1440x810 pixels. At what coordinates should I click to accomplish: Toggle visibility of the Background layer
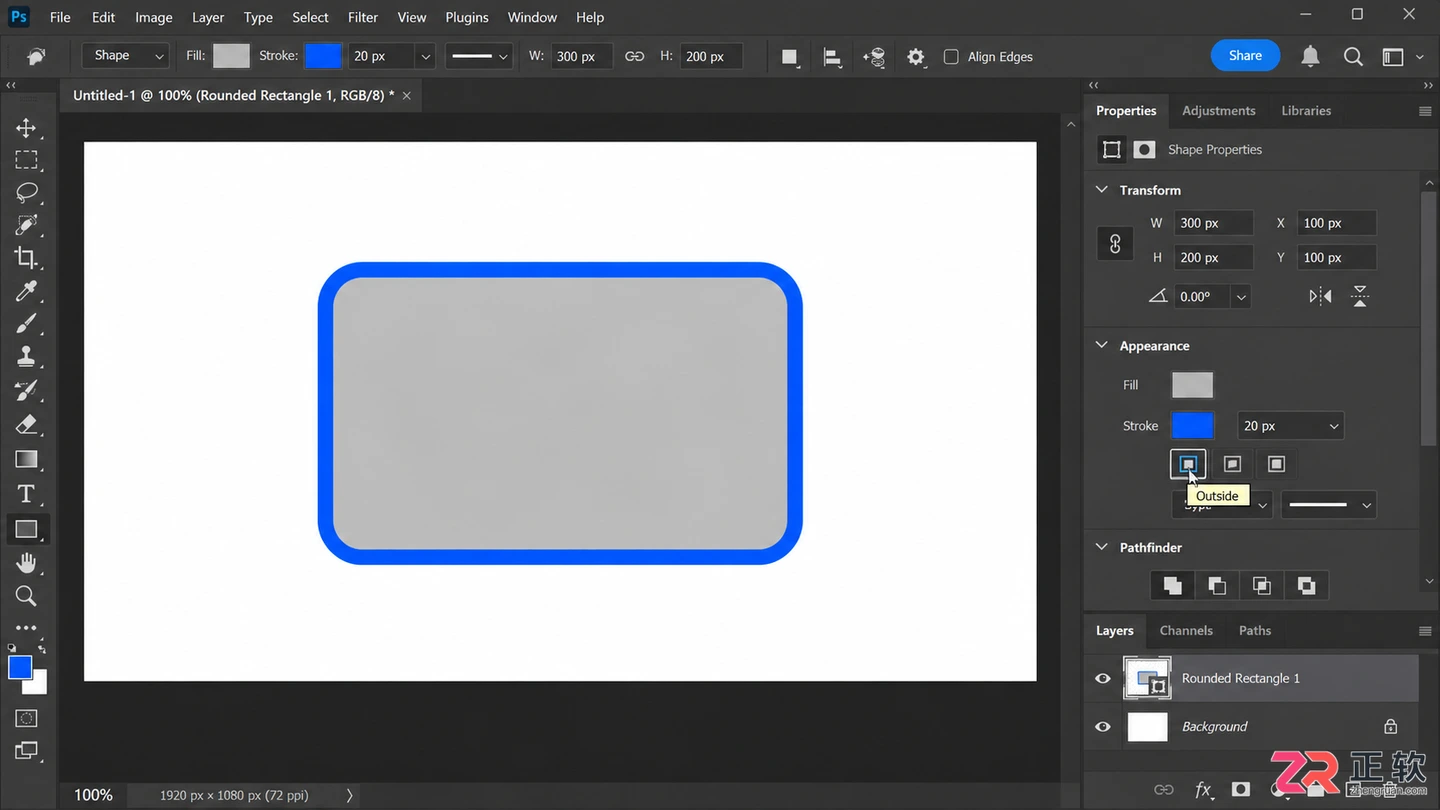click(1103, 726)
